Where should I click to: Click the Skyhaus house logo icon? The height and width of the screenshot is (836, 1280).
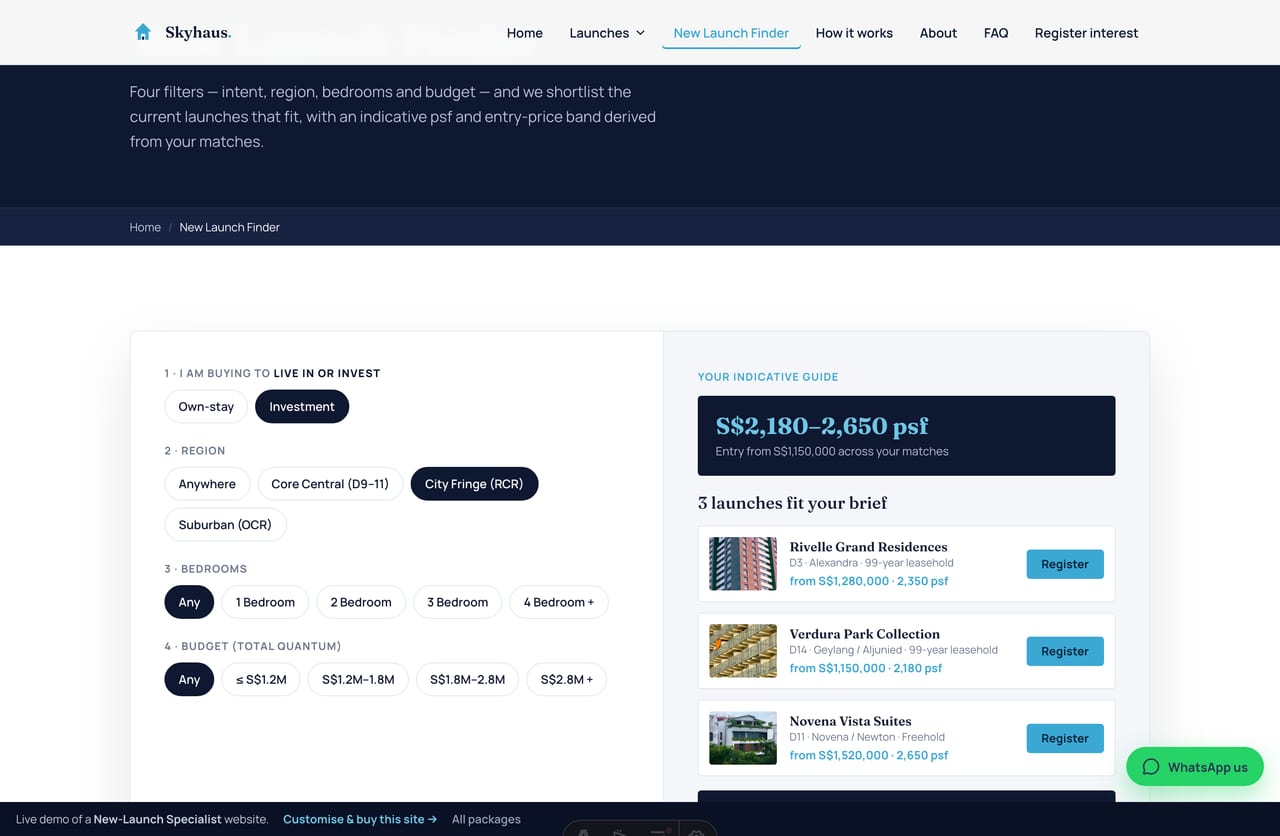[143, 32]
